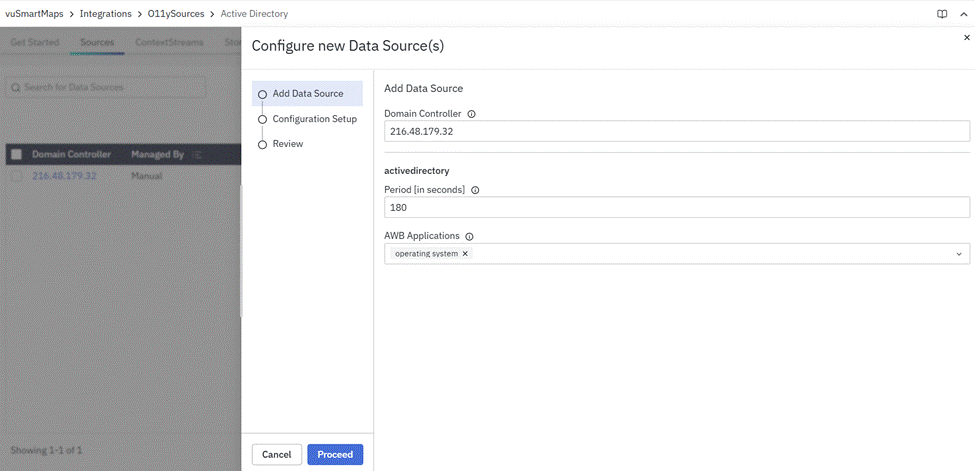Open the ContextStreams tab

(x=169, y=43)
